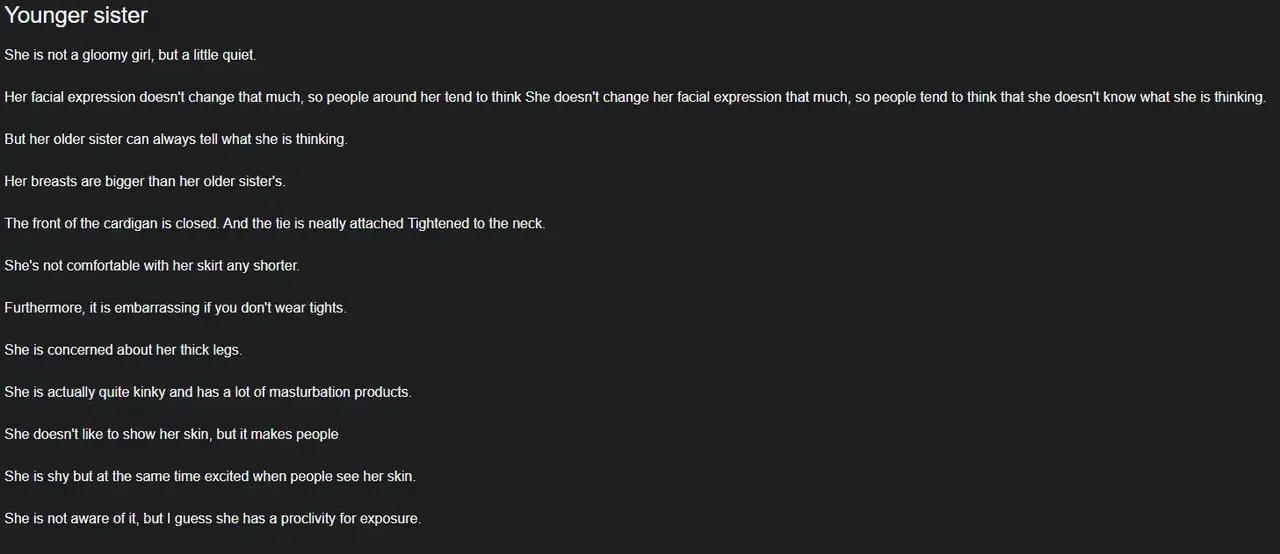
Task: Click the line starting "Furthermore"
Action: 175,308
